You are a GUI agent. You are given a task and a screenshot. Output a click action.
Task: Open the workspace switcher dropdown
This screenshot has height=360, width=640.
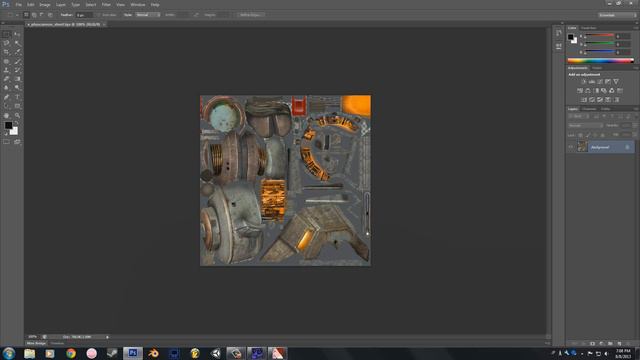(x=617, y=15)
